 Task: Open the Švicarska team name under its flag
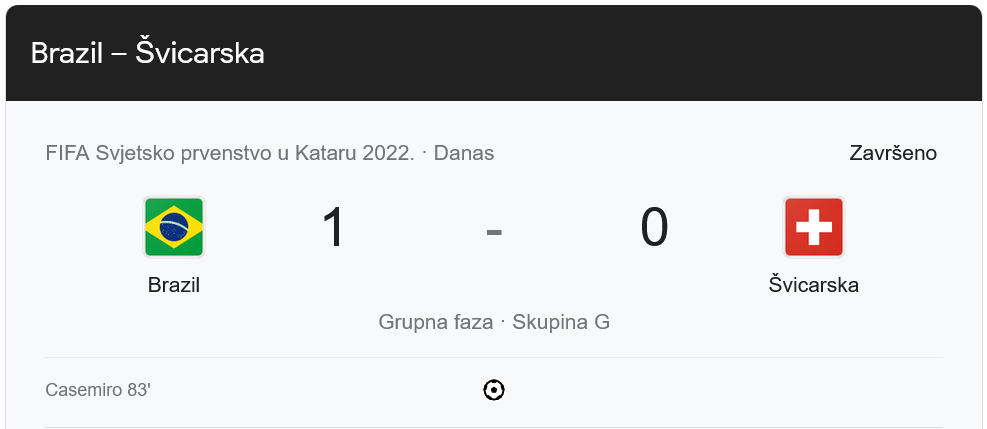pyautogui.click(x=813, y=285)
